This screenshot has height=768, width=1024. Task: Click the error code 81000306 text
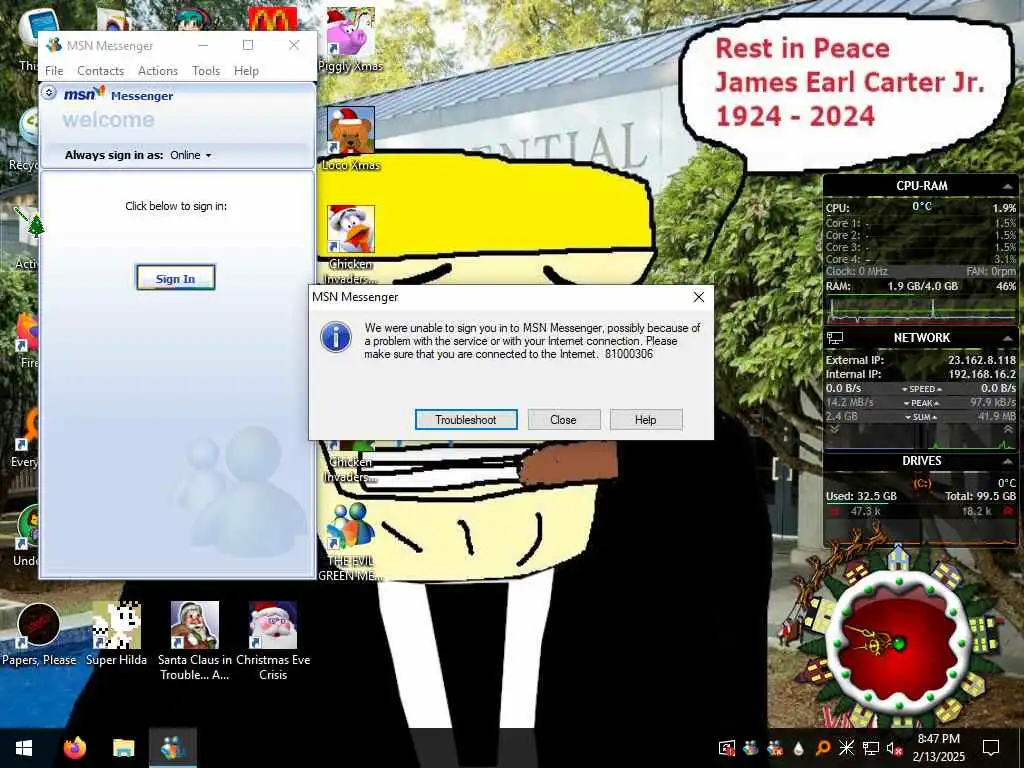click(629, 354)
